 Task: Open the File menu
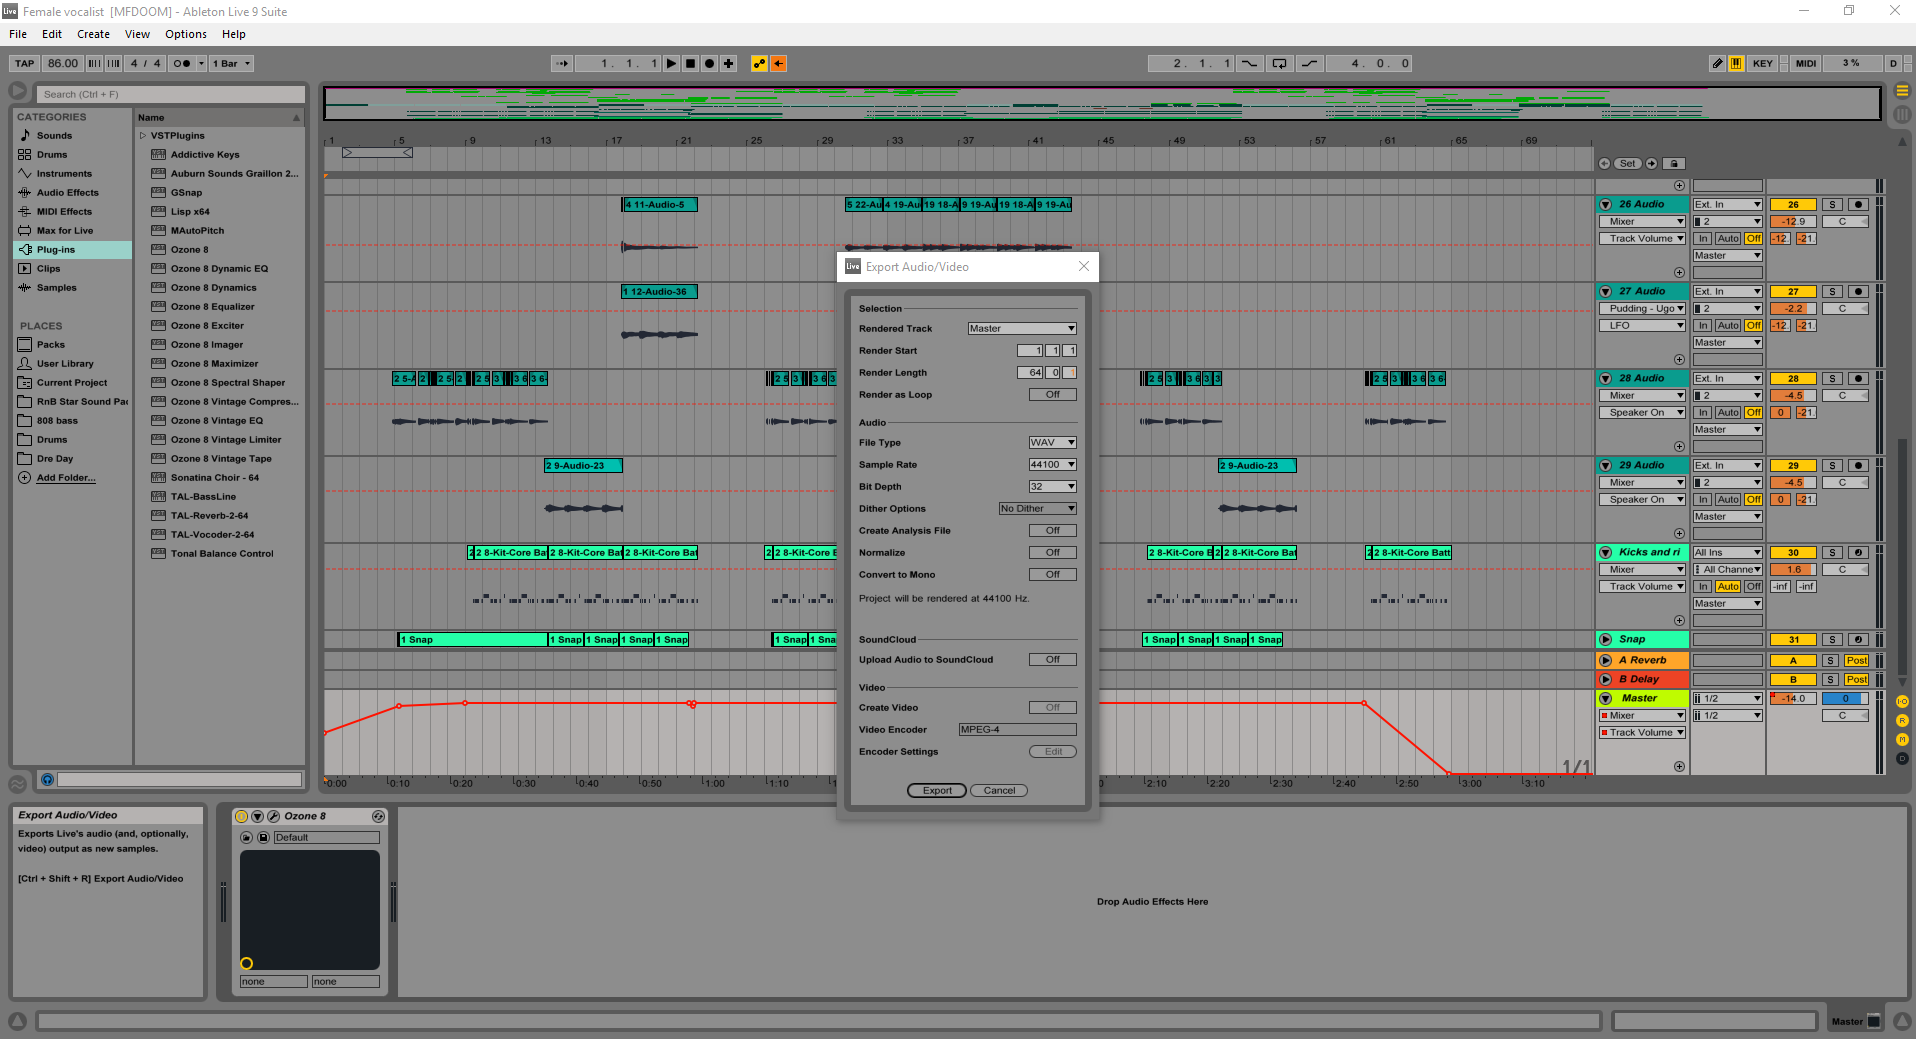[x=18, y=34]
